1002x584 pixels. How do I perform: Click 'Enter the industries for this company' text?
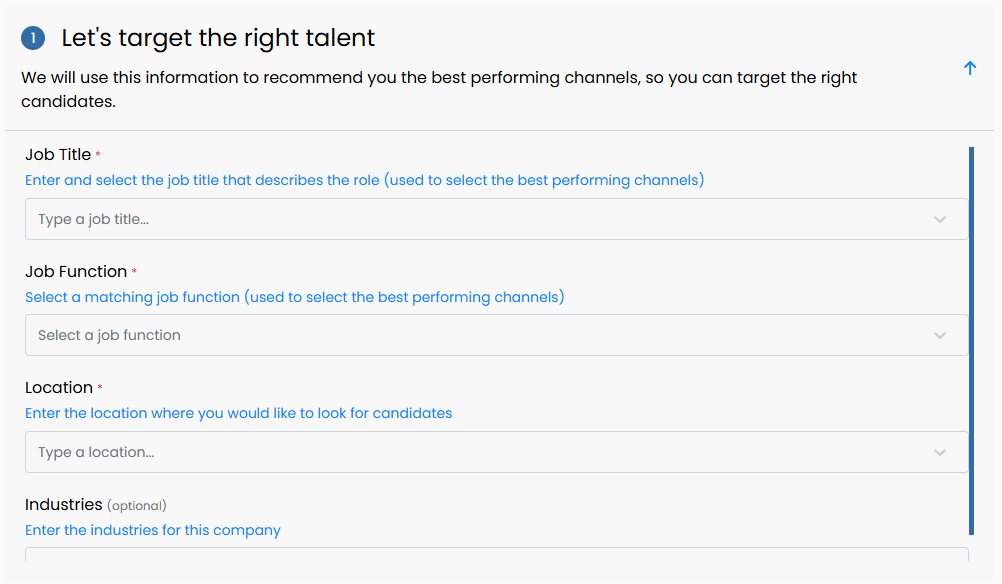(153, 530)
